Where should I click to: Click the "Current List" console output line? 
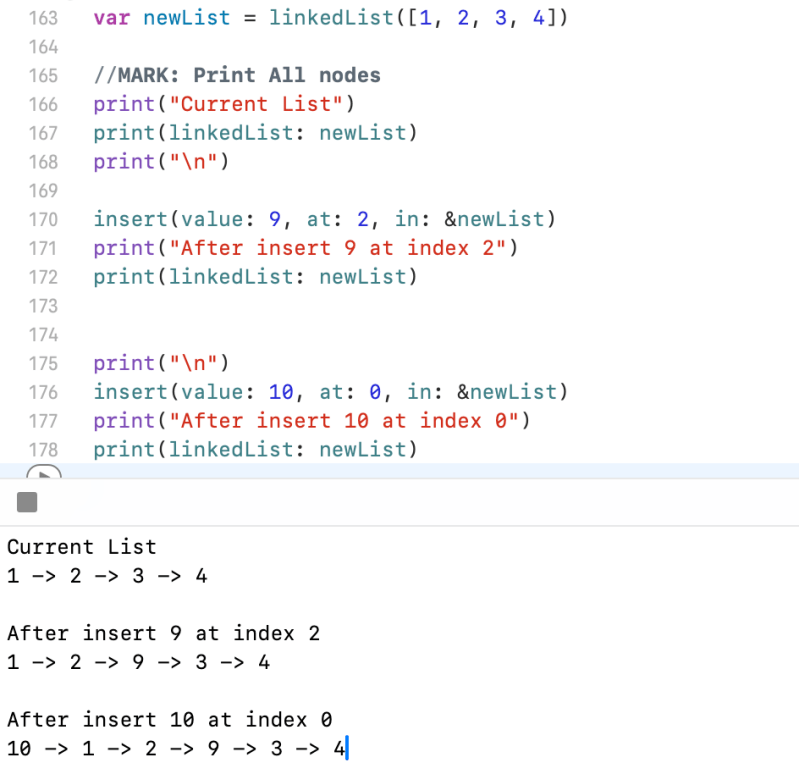(x=82, y=547)
